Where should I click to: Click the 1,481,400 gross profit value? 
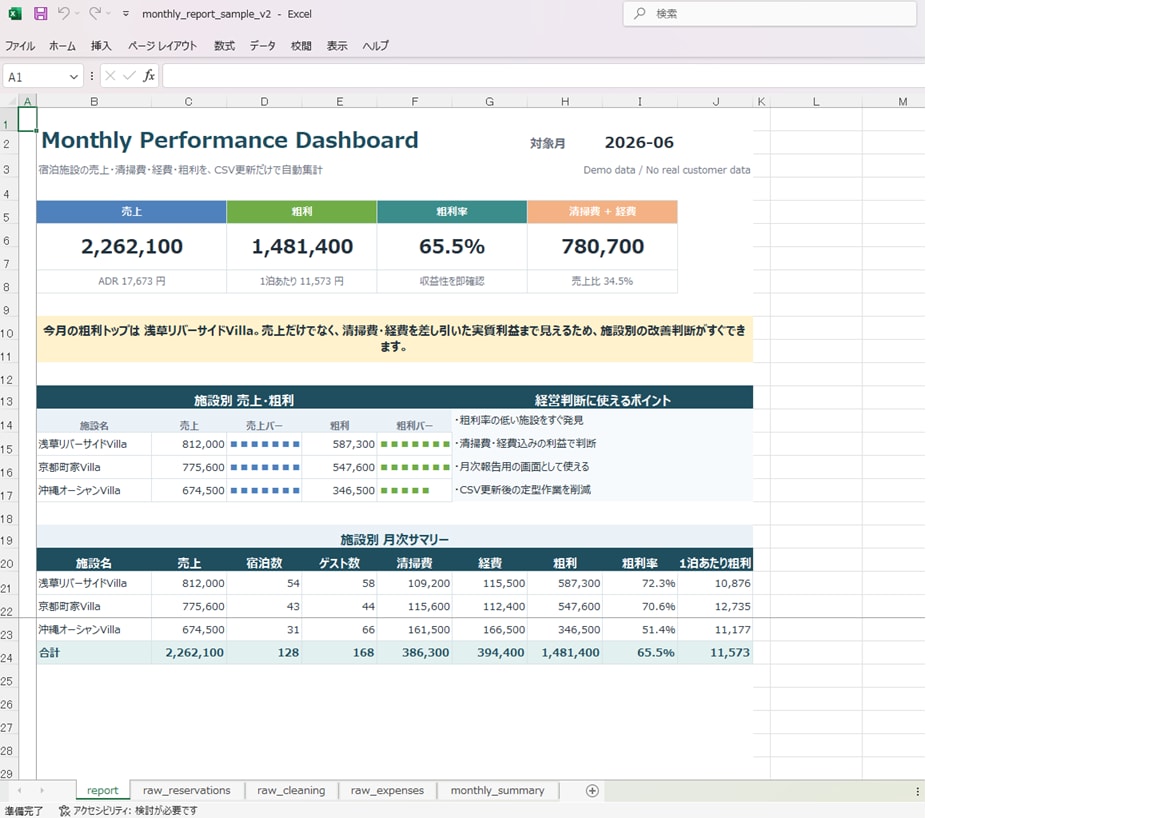(302, 246)
